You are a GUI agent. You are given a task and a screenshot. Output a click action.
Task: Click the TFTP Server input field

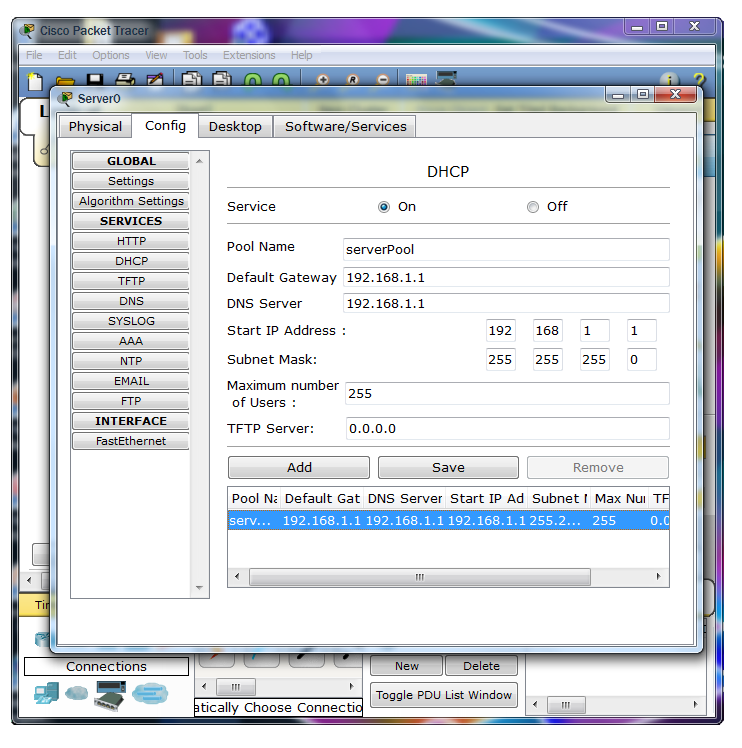pos(507,428)
